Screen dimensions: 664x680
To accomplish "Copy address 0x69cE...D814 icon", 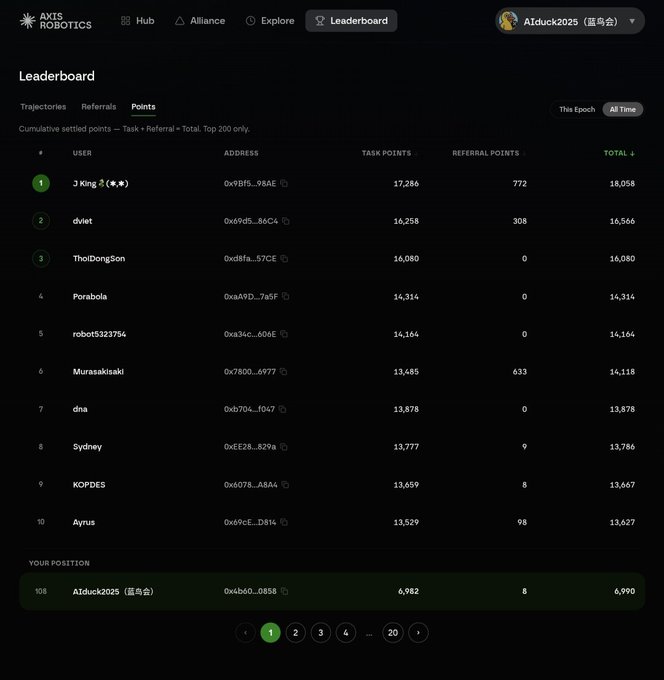I will click(284, 522).
